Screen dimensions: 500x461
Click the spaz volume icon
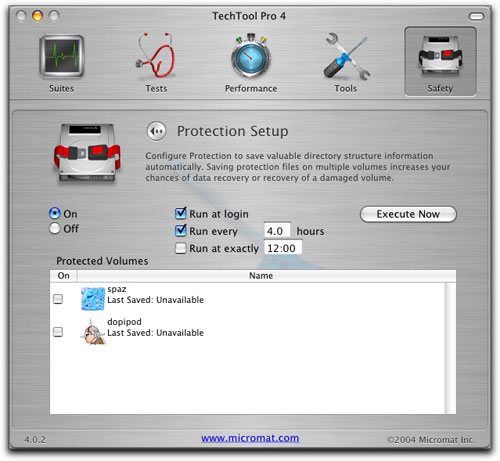(x=93, y=299)
